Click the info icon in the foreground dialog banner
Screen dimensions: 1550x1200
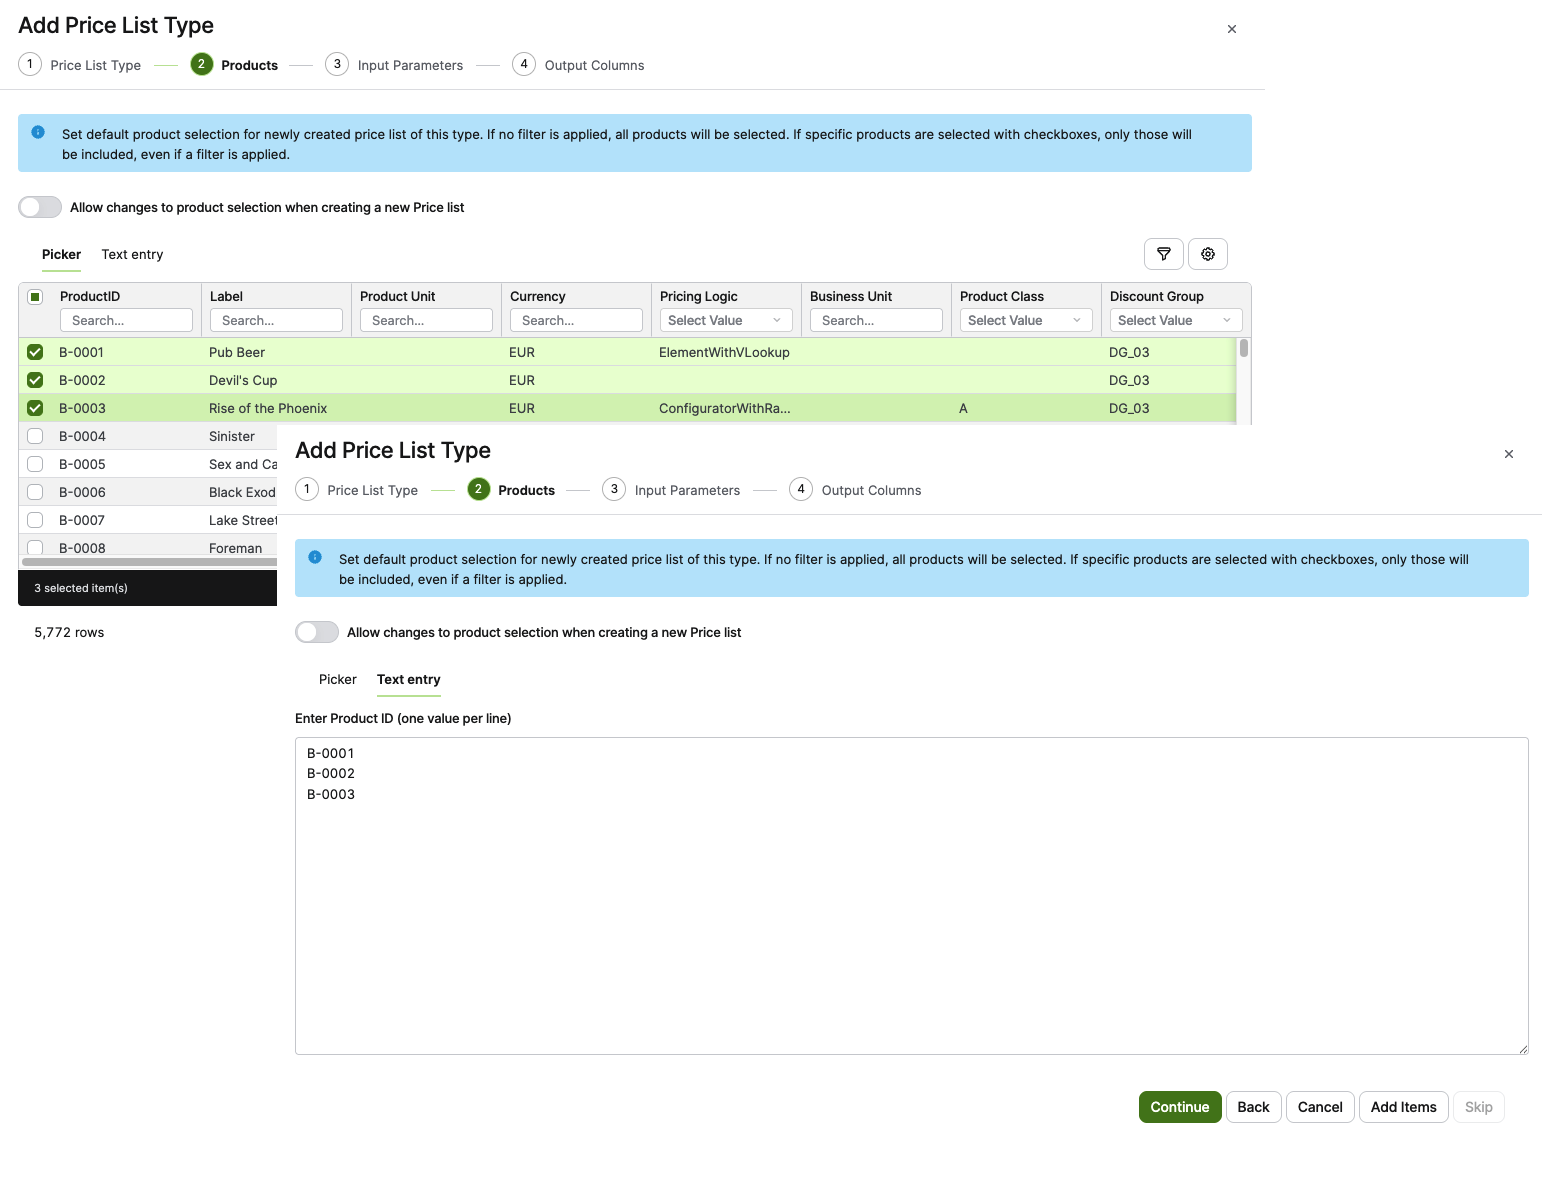pos(315,557)
